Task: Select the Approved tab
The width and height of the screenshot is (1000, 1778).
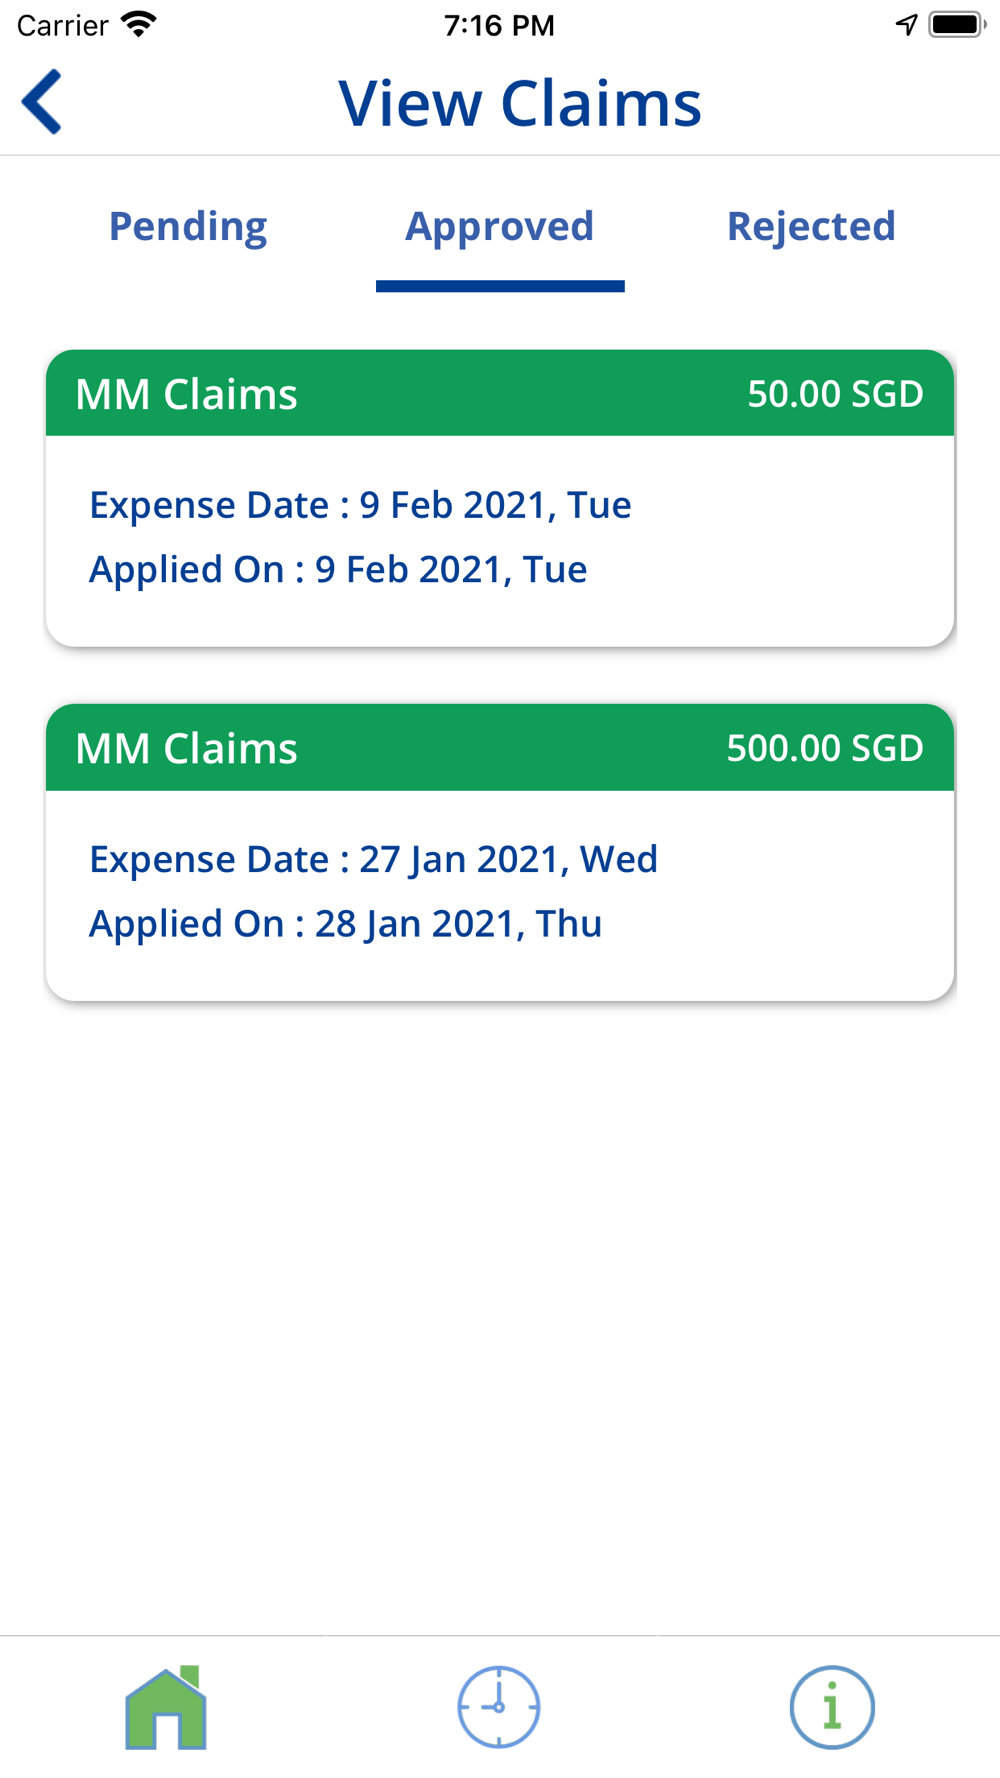Action: point(500,227)
